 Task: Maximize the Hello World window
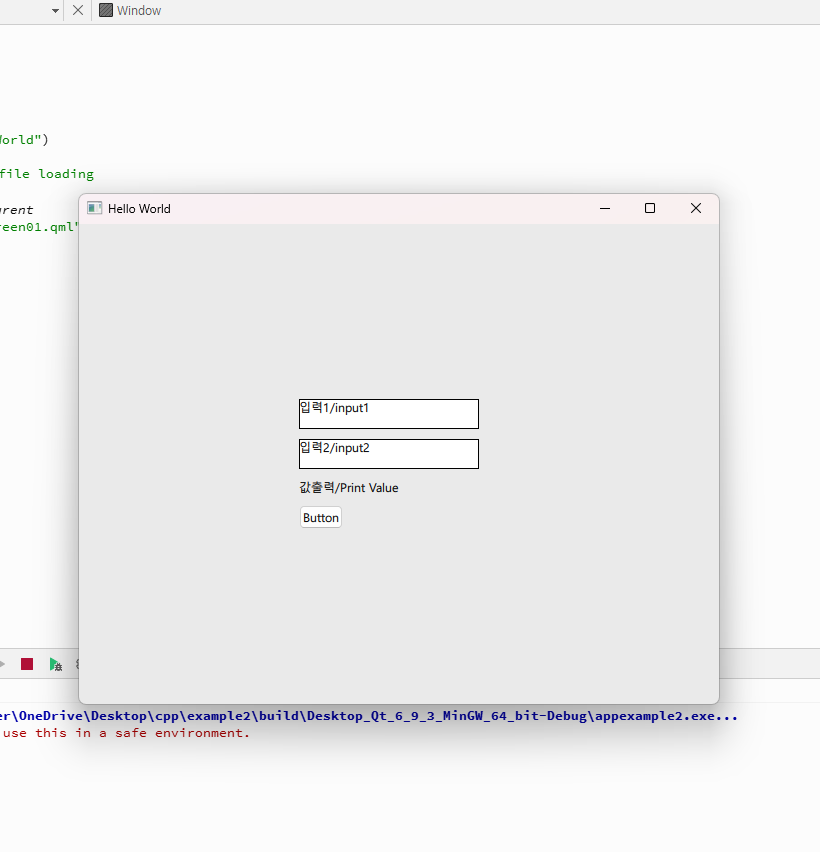pos(650,208)
